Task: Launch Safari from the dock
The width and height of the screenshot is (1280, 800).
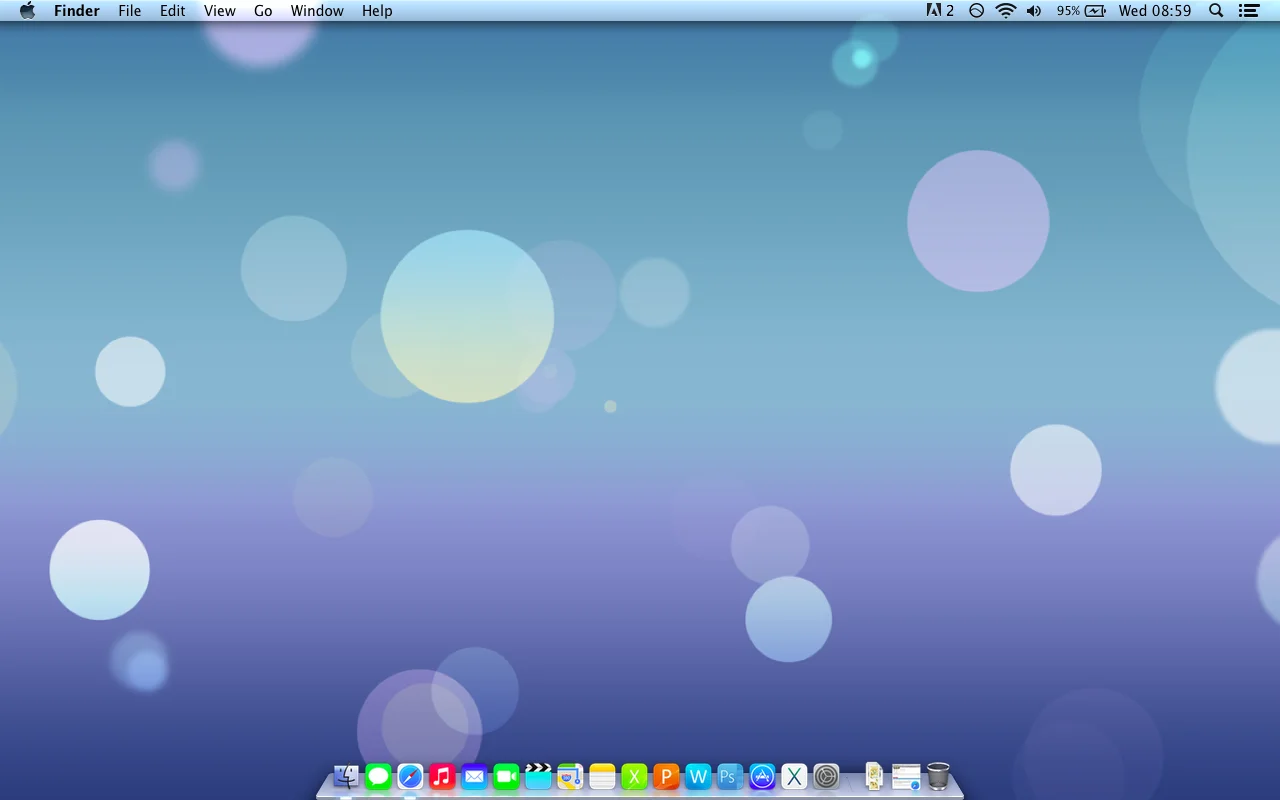Action: [x=410, y=776]
